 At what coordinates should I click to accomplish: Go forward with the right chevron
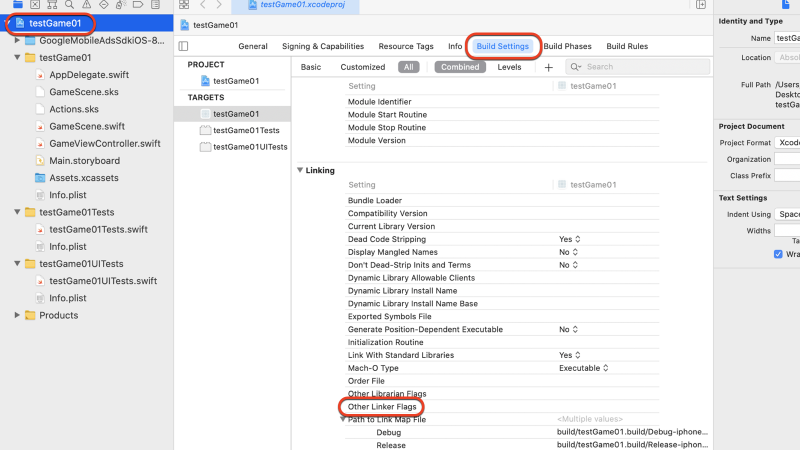click(219, 4)
